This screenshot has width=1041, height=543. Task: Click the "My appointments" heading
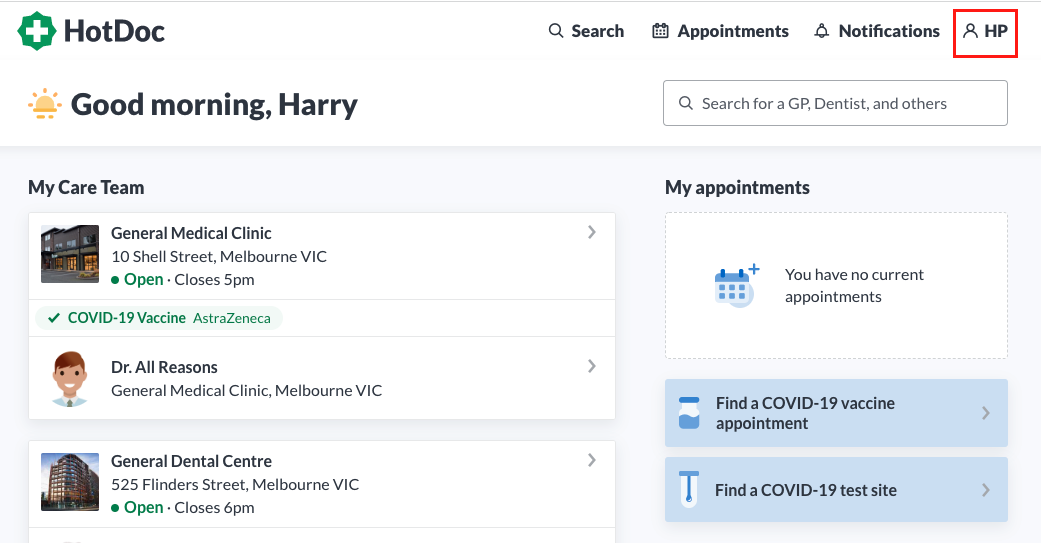(x=737, y=188)
